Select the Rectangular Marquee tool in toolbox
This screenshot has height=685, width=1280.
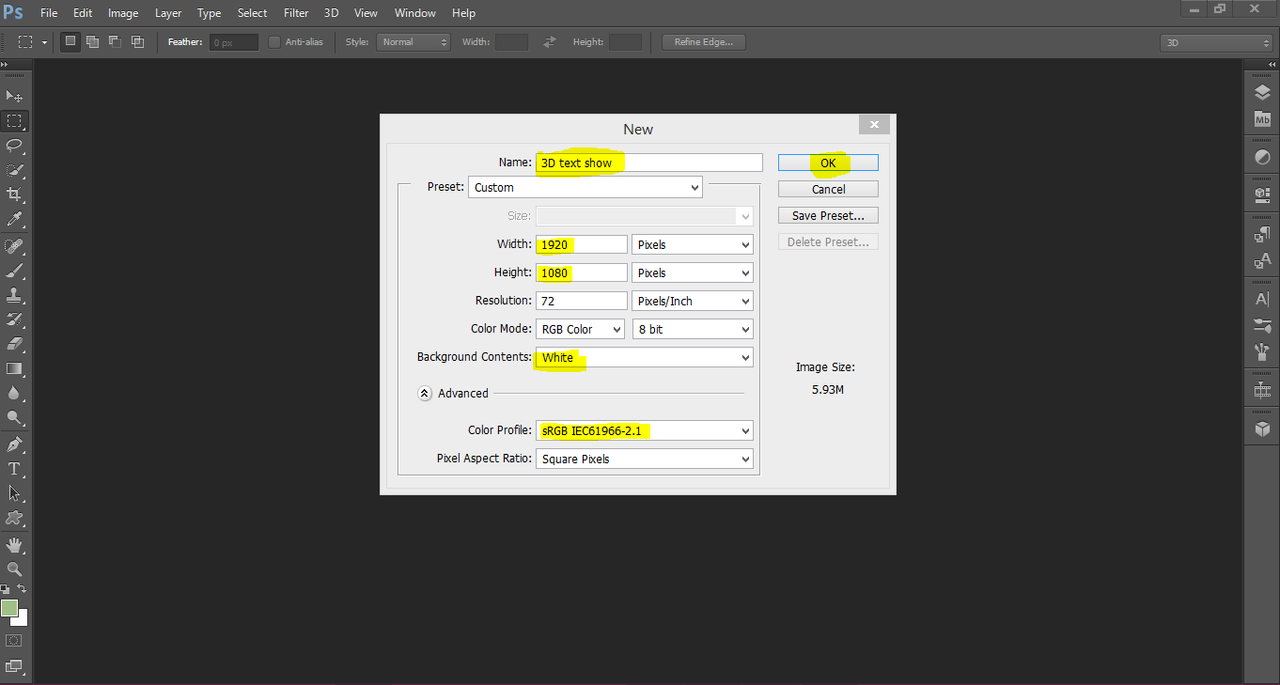click(14, 121)
